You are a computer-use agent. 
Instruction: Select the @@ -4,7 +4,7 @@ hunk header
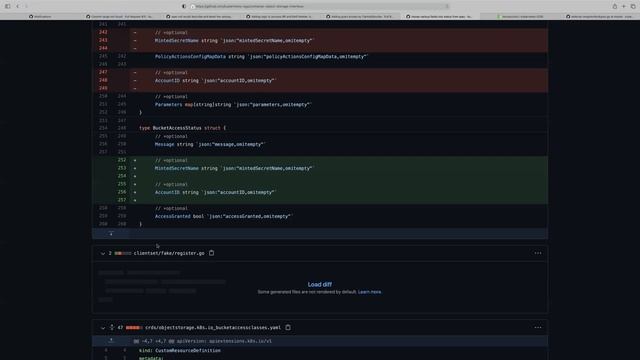[x=202, y=341]
